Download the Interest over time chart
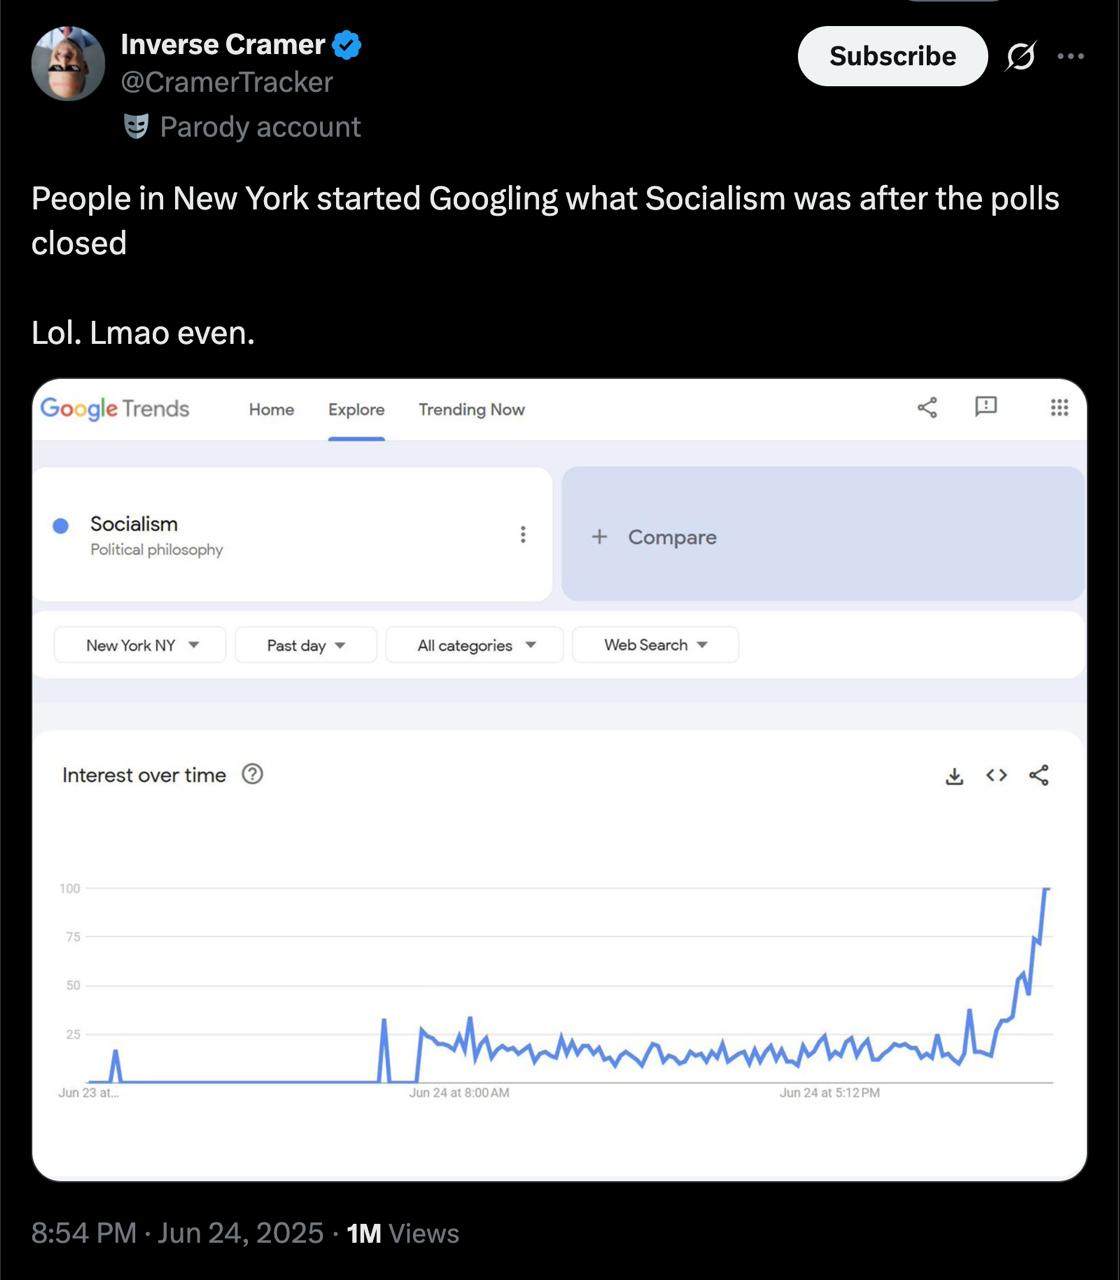This screenshot has width=1120, height=1280. (x=955, y=776)
